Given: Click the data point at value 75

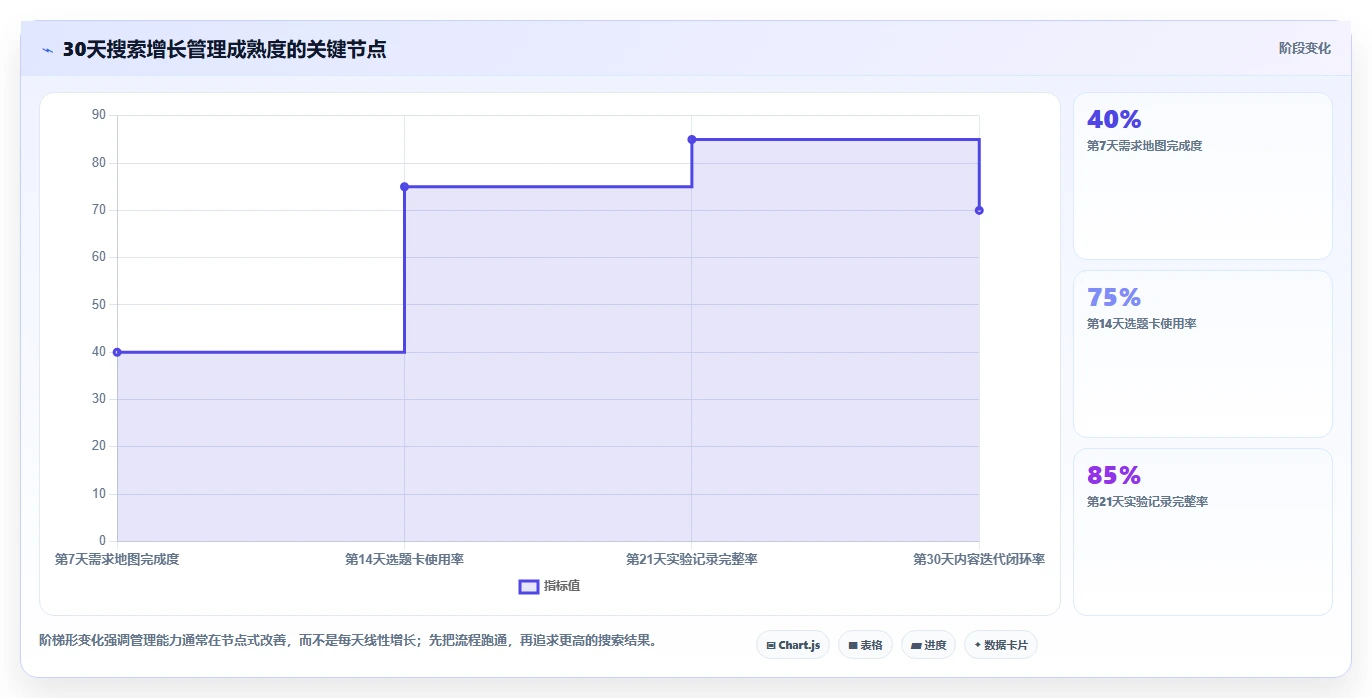Looking at the screenshot, I should point(404,186).
